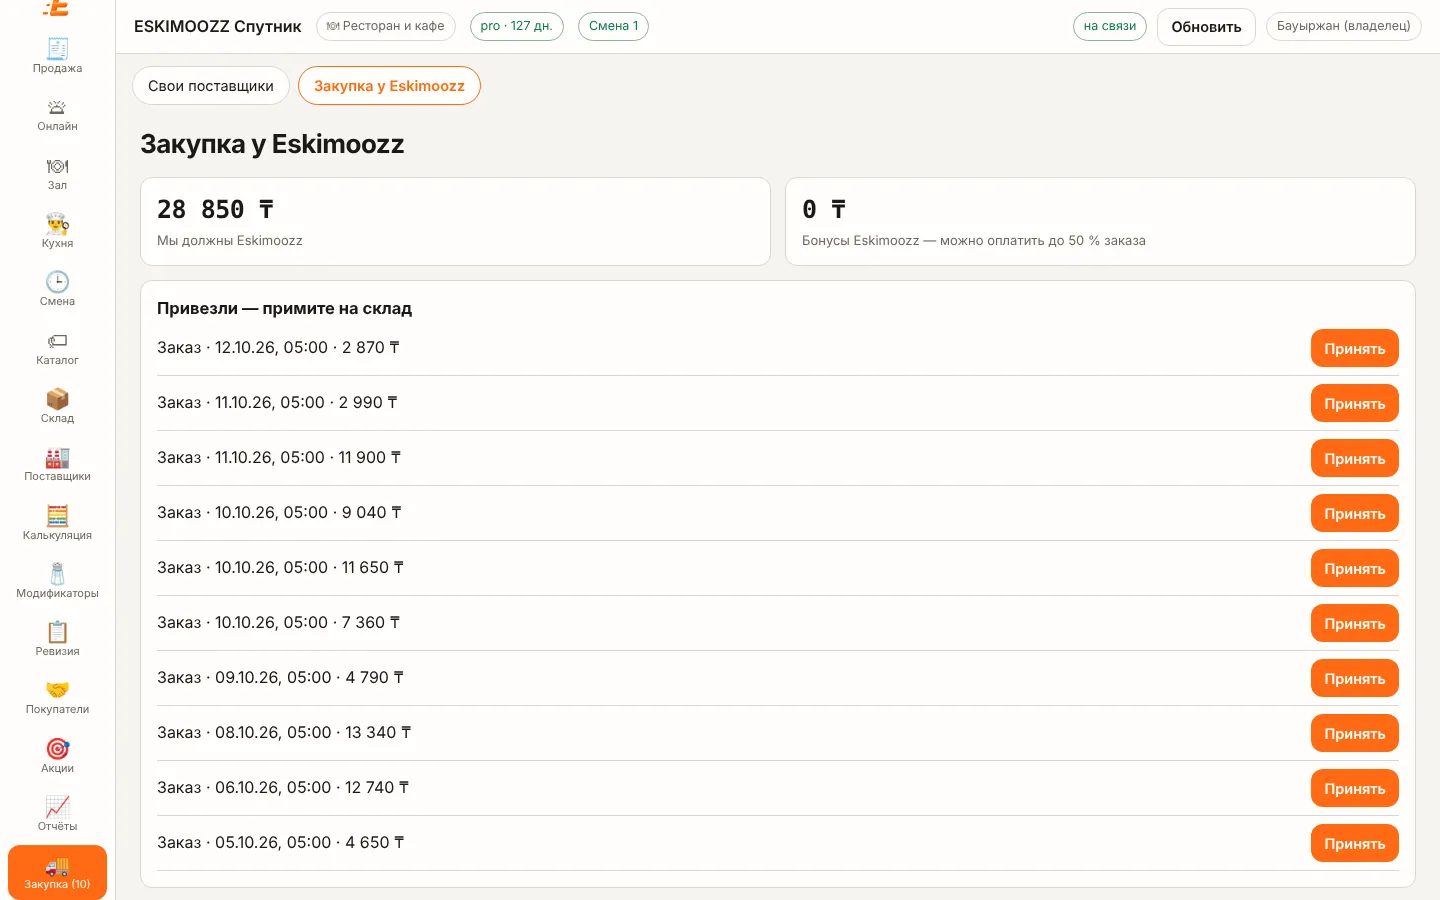Select the Закупка у Eskimoozz tab

(389, 86)
